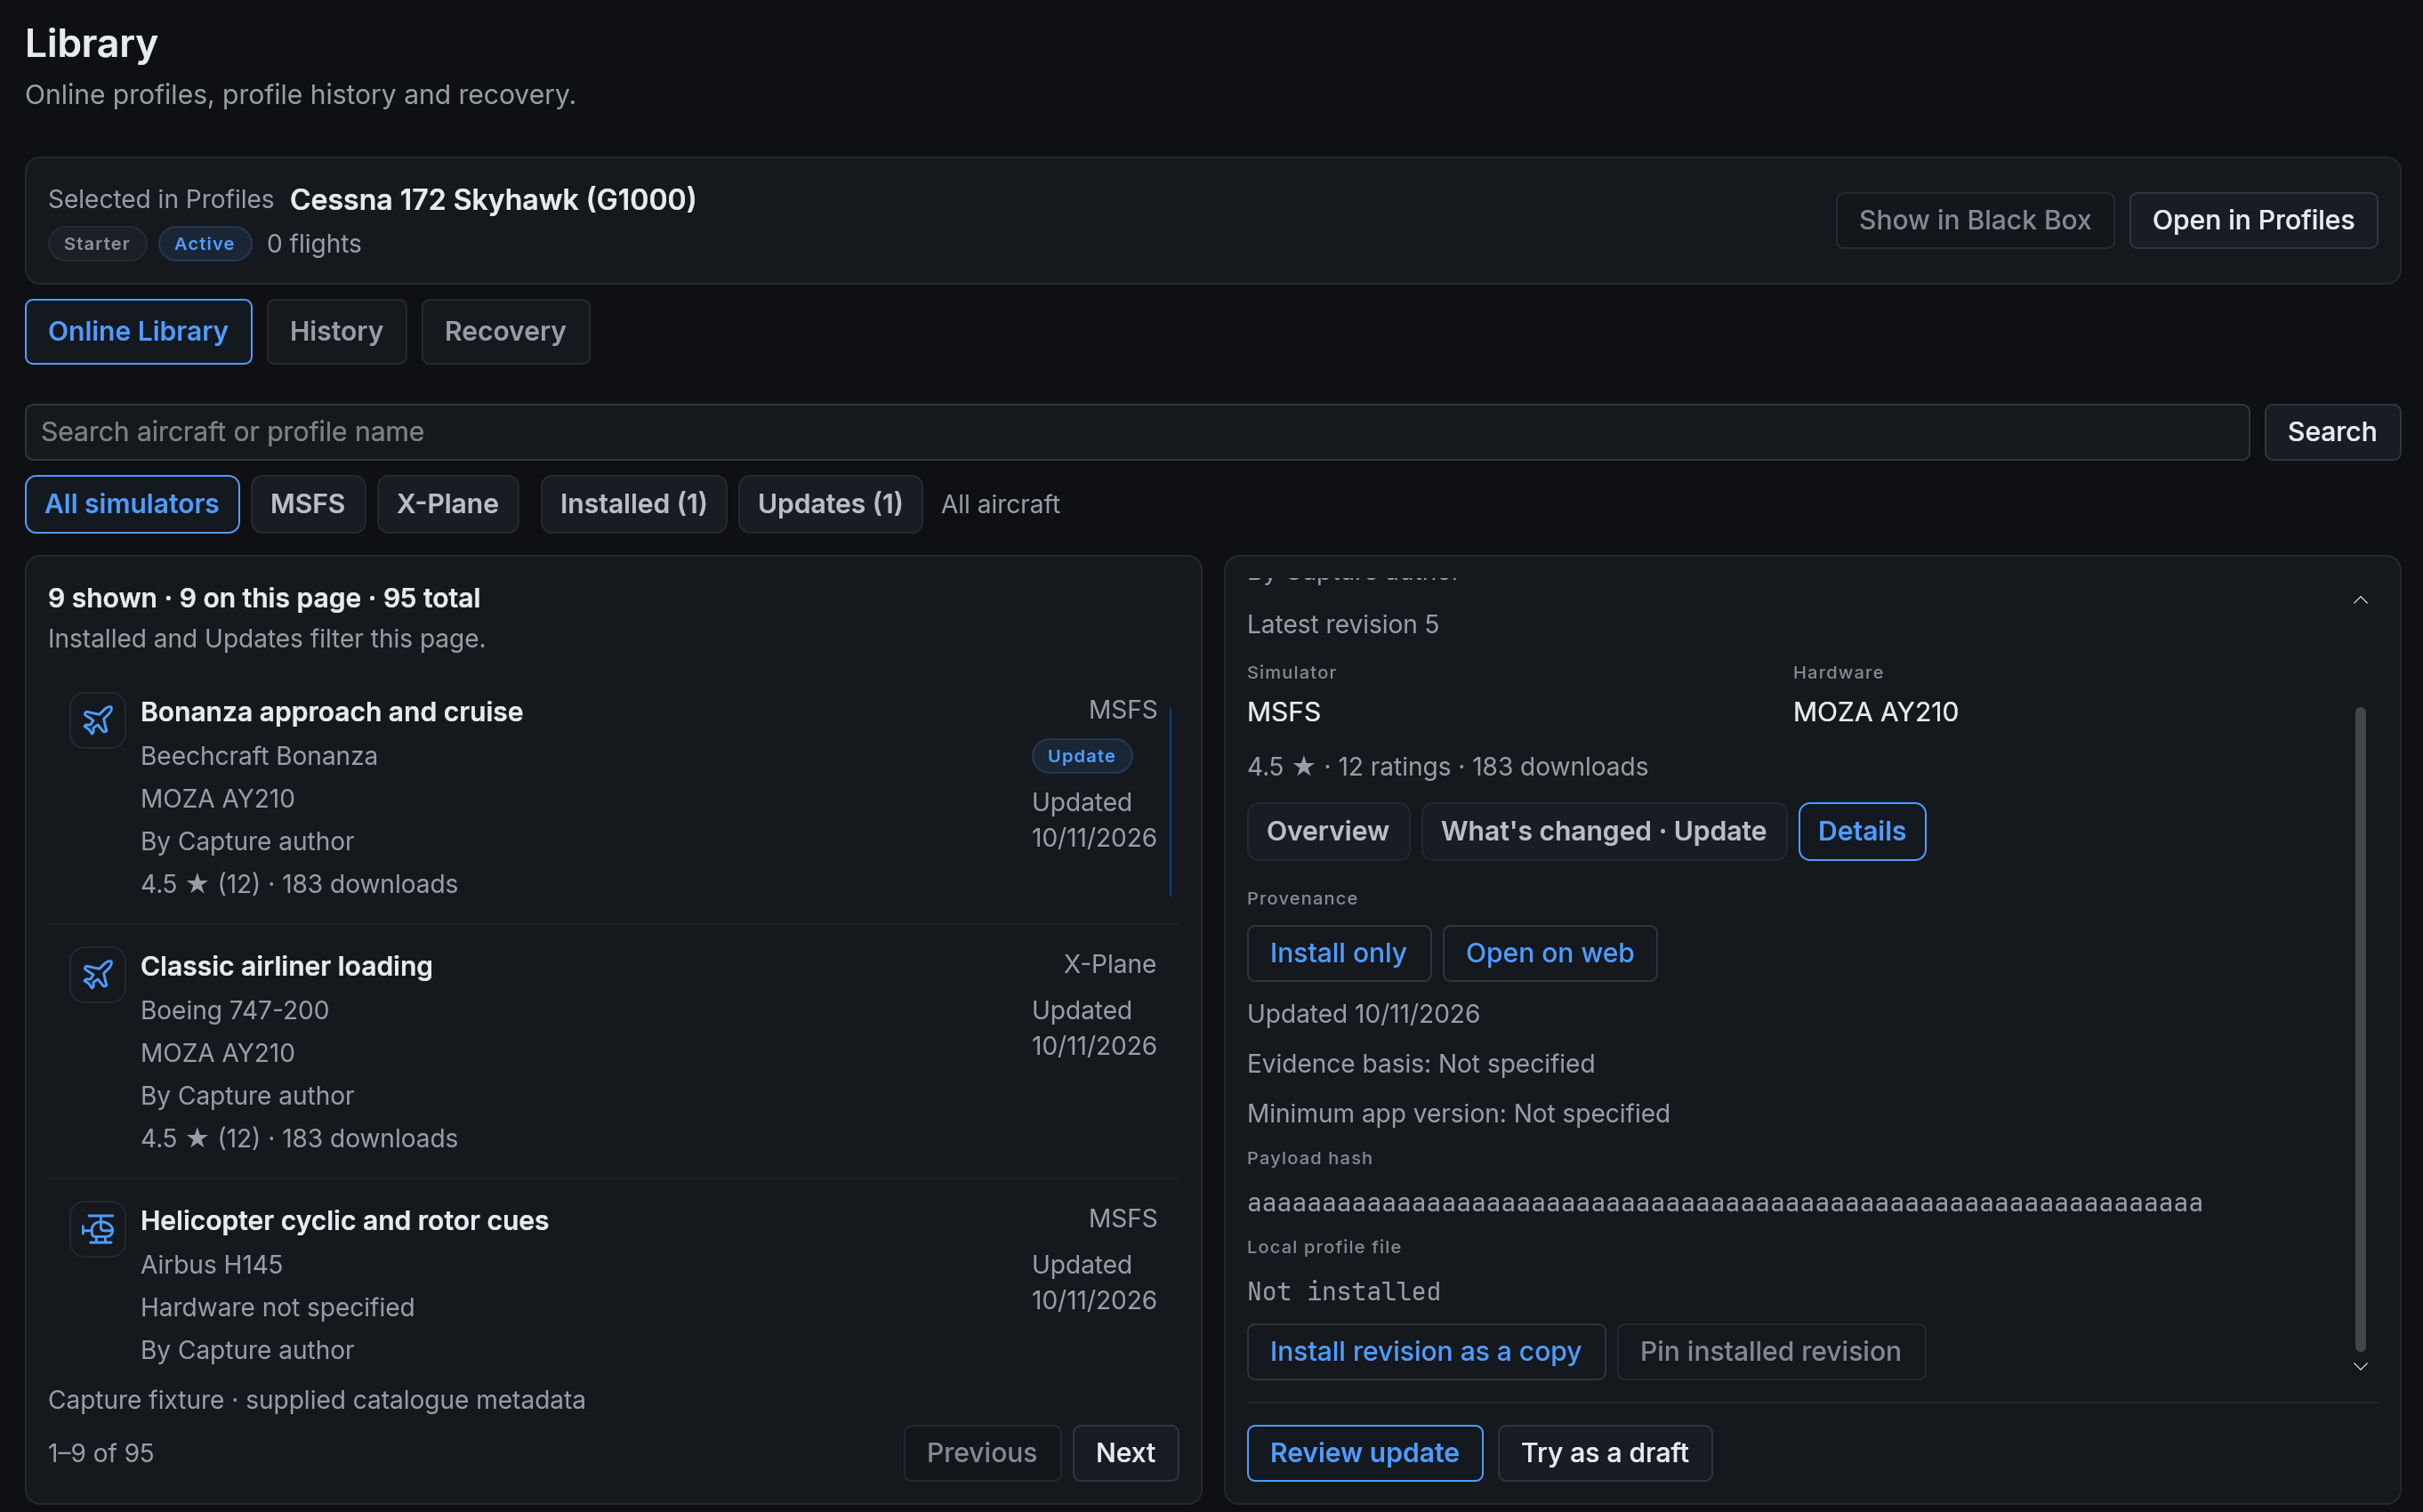Click Install revision as a copy

[1425, 1352]
